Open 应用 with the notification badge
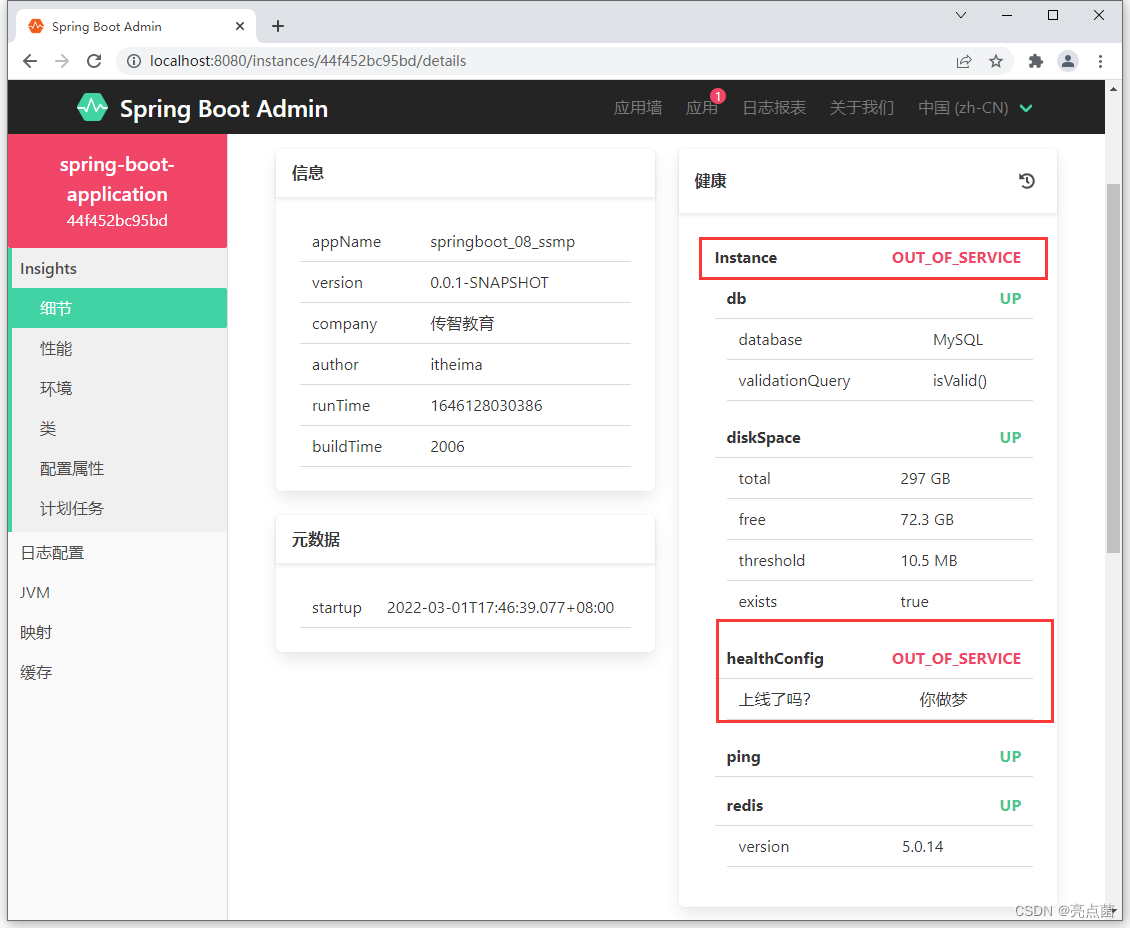The height and width of the screenshot is (928, 1130). pos(702,108)
